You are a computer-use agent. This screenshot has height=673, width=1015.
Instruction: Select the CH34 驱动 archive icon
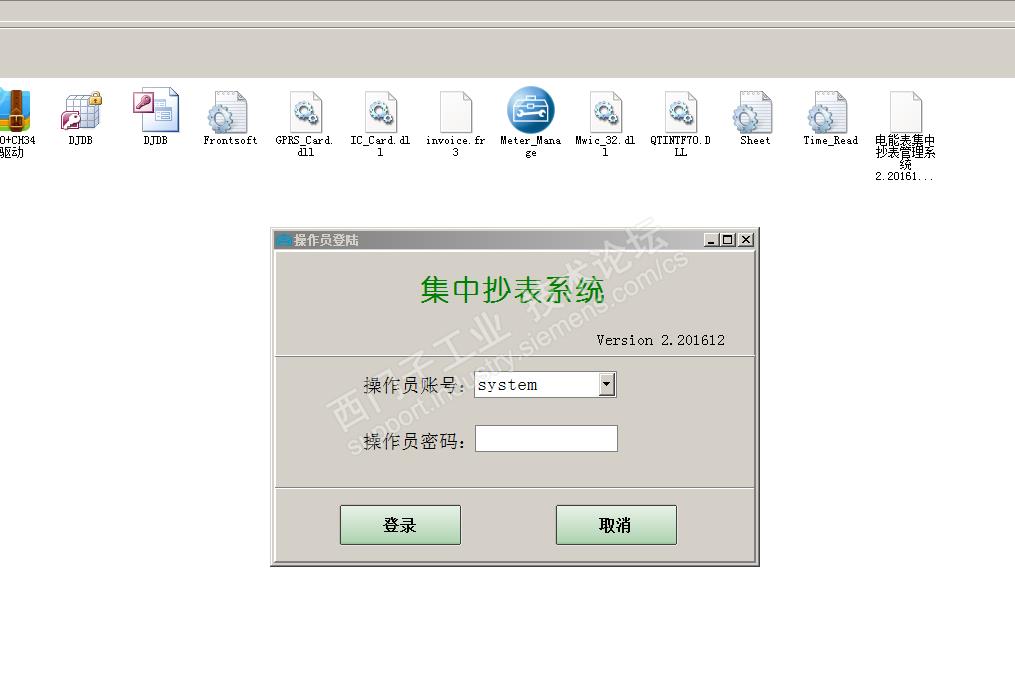[14, 111]
